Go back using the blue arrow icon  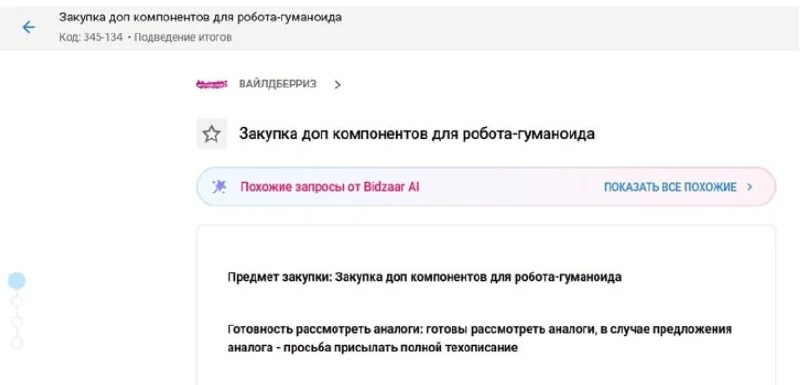[x=29, y=27]
